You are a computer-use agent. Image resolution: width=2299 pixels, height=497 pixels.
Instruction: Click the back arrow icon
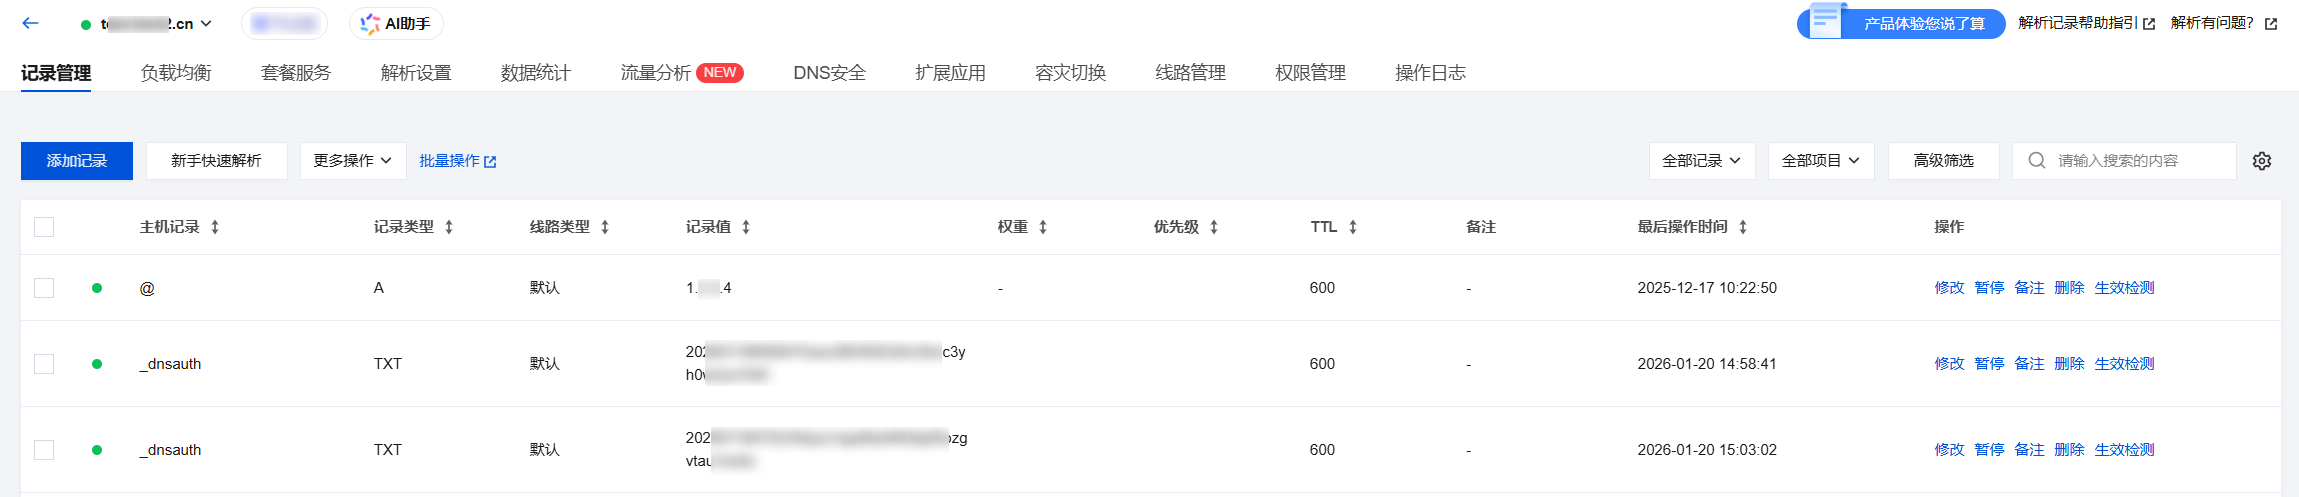(30, 23)
